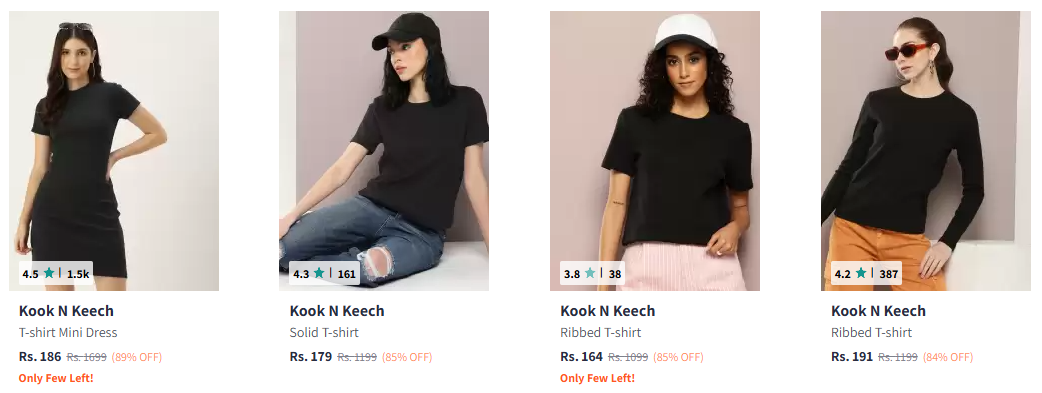Click Kook N Keech brand above Solid T-shirt

click(x=337, y=311)
